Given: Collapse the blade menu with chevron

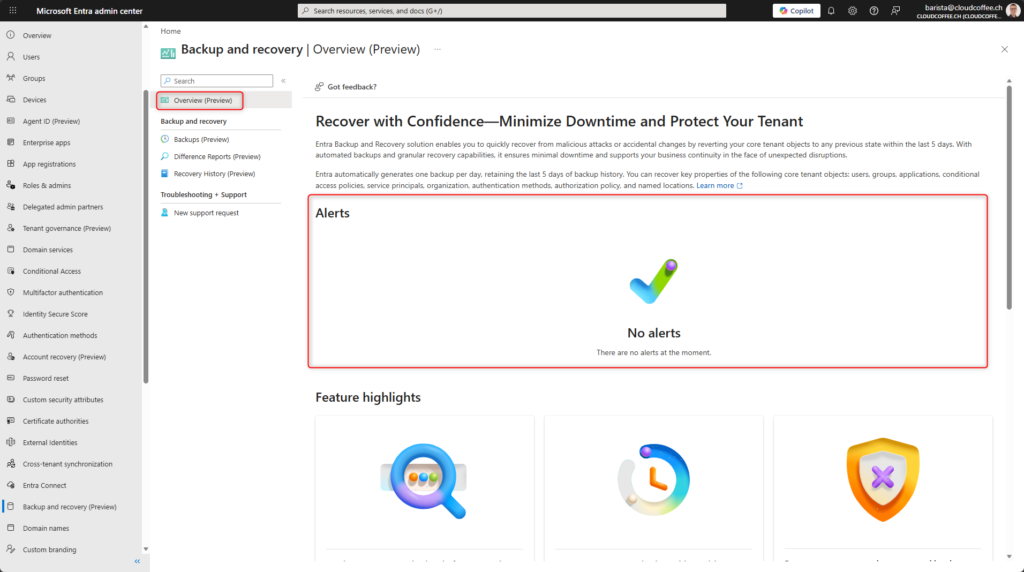Looking at the screenshot, I should 283,81.
